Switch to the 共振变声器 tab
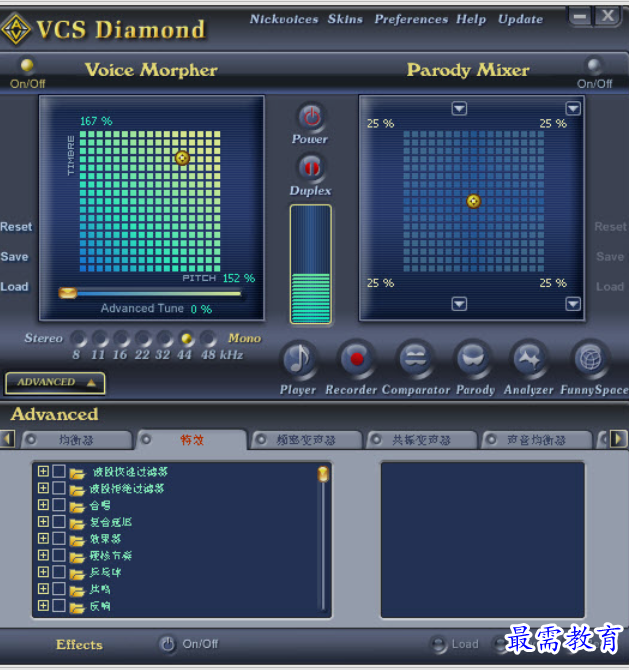Screen dimensions: 629x670 pyautogui.click(x=422, y=440)
